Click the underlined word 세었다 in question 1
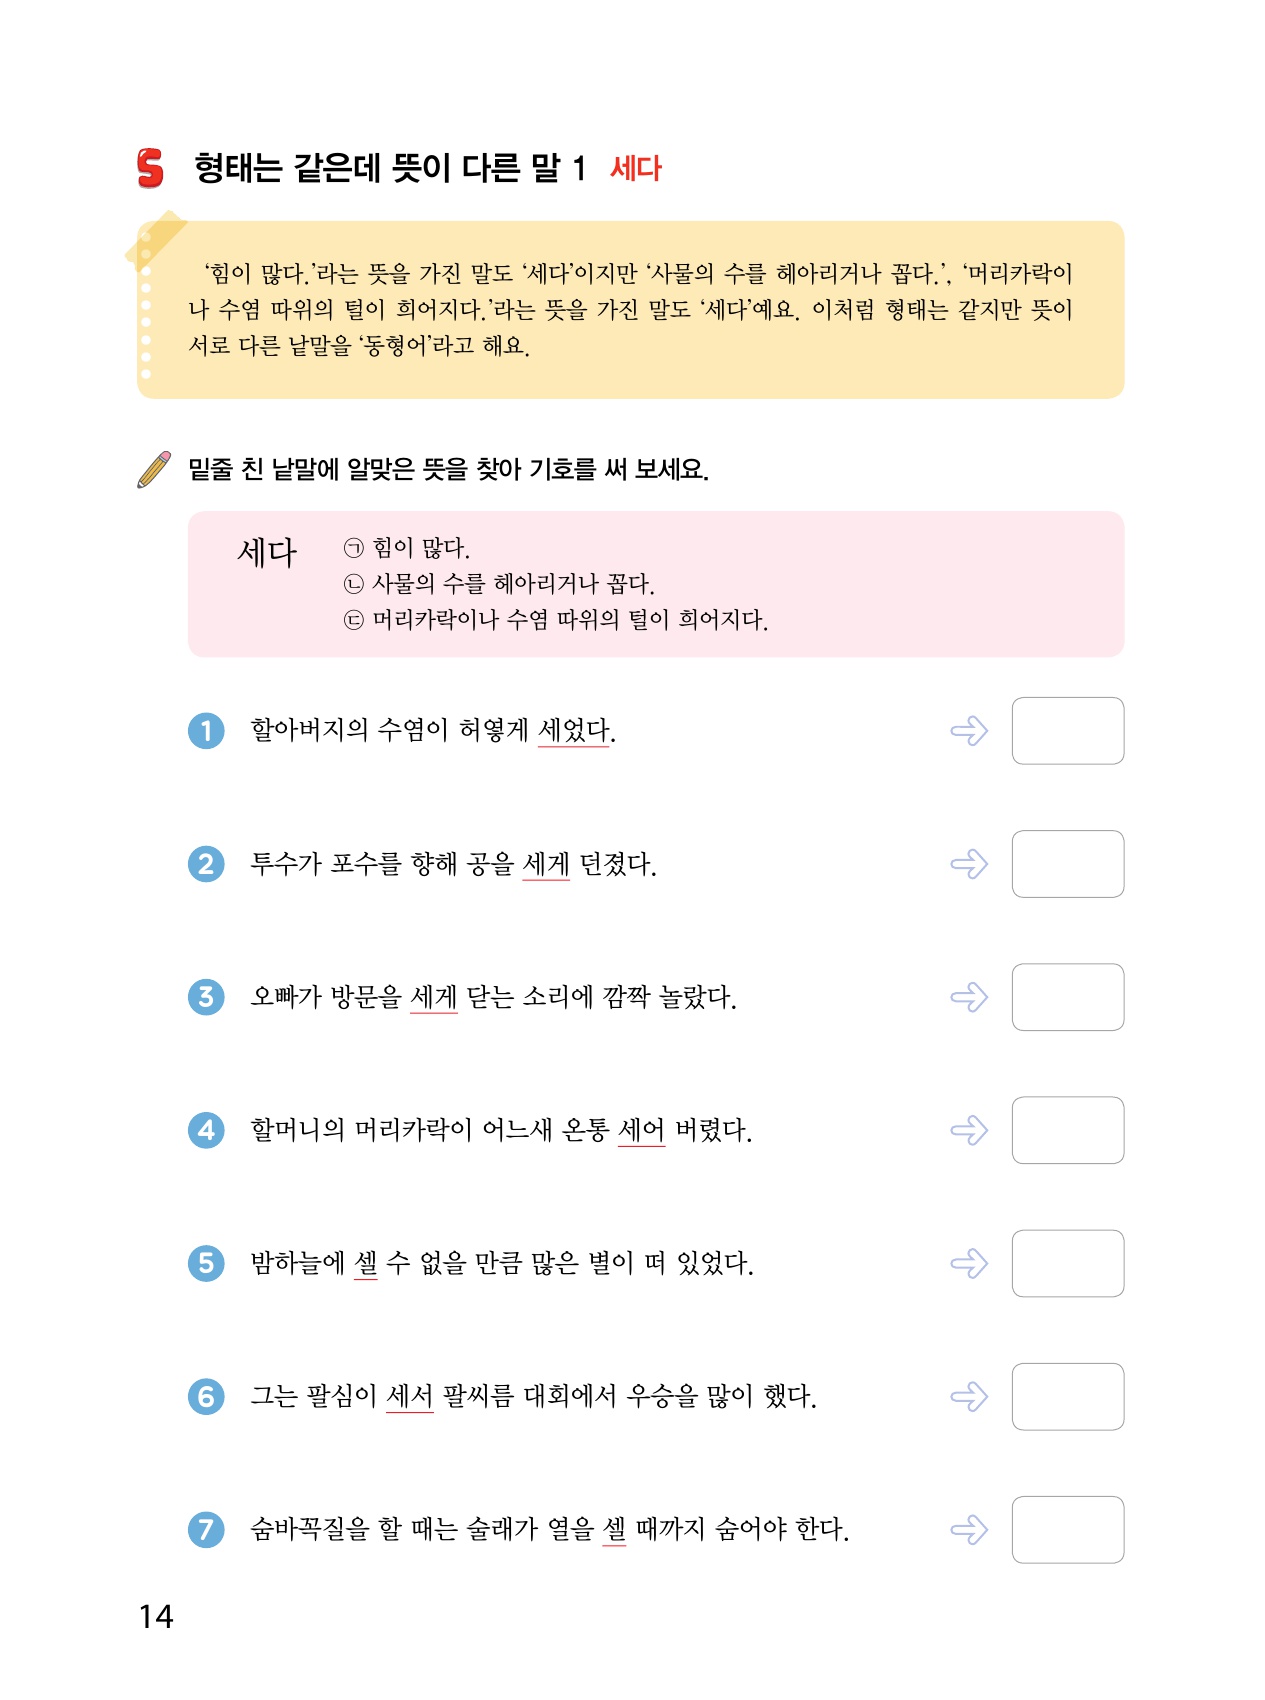The width and height of the screenshot is (1265, 1700). pos(574,731)
